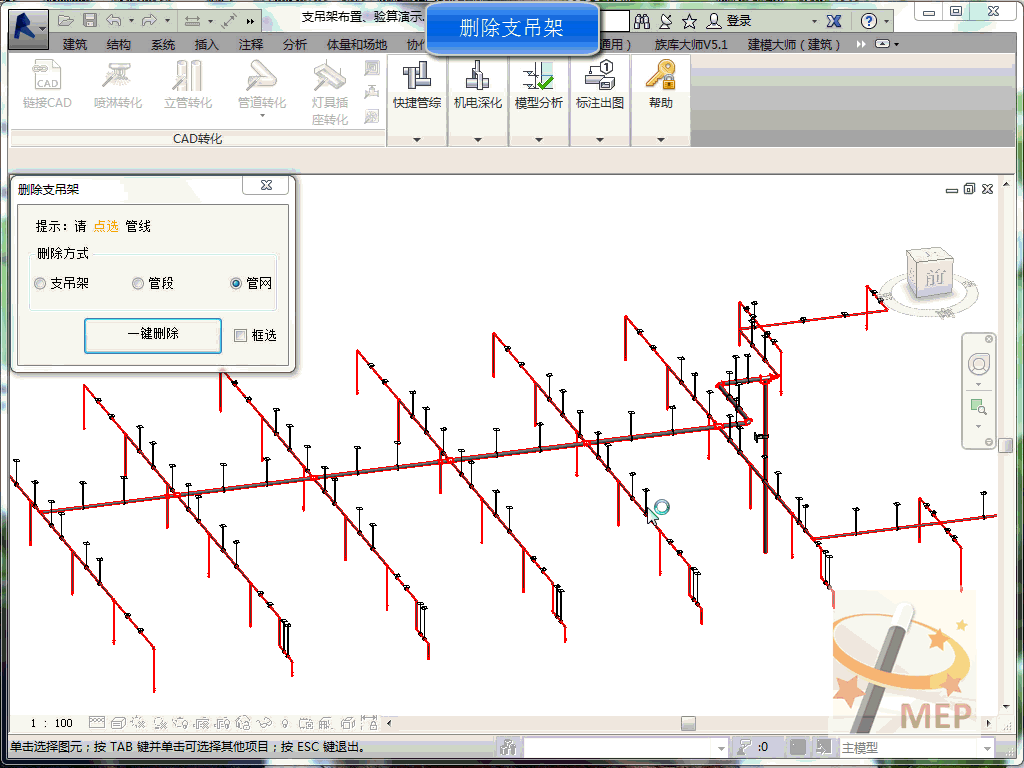Open the Undo history dropdown arrow
1024x768 pixels.
(131, 21)
